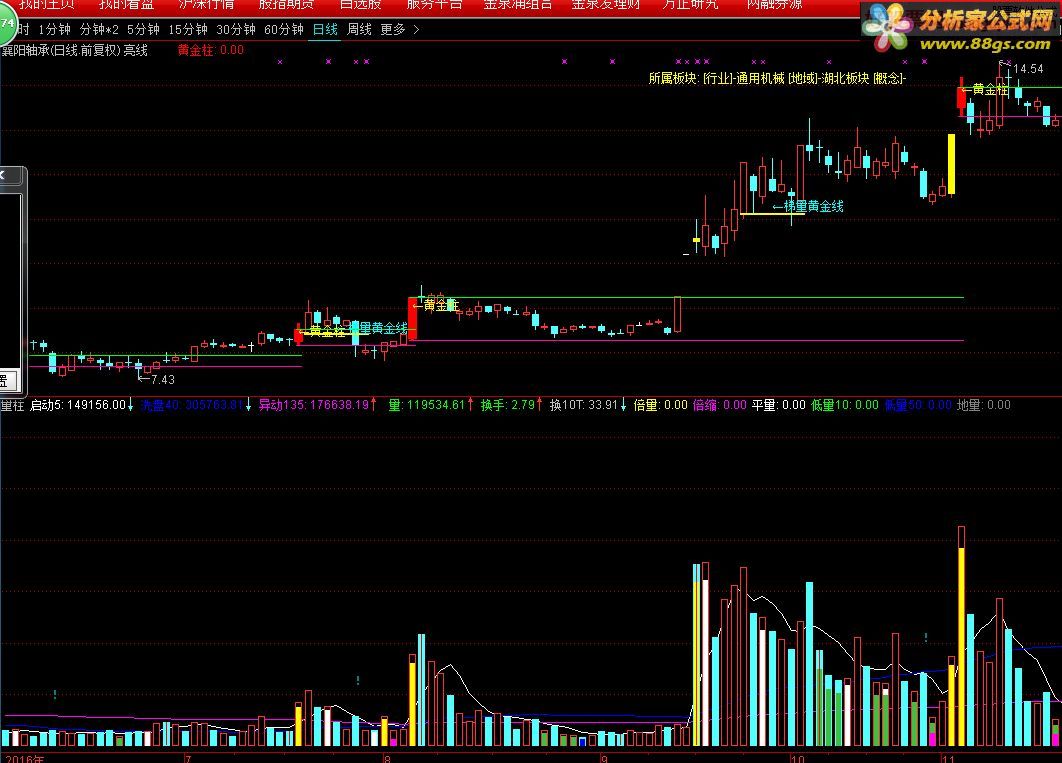Select the 5分钟 timeframe tab
1062x763 pixels.
tap(143, 30)
